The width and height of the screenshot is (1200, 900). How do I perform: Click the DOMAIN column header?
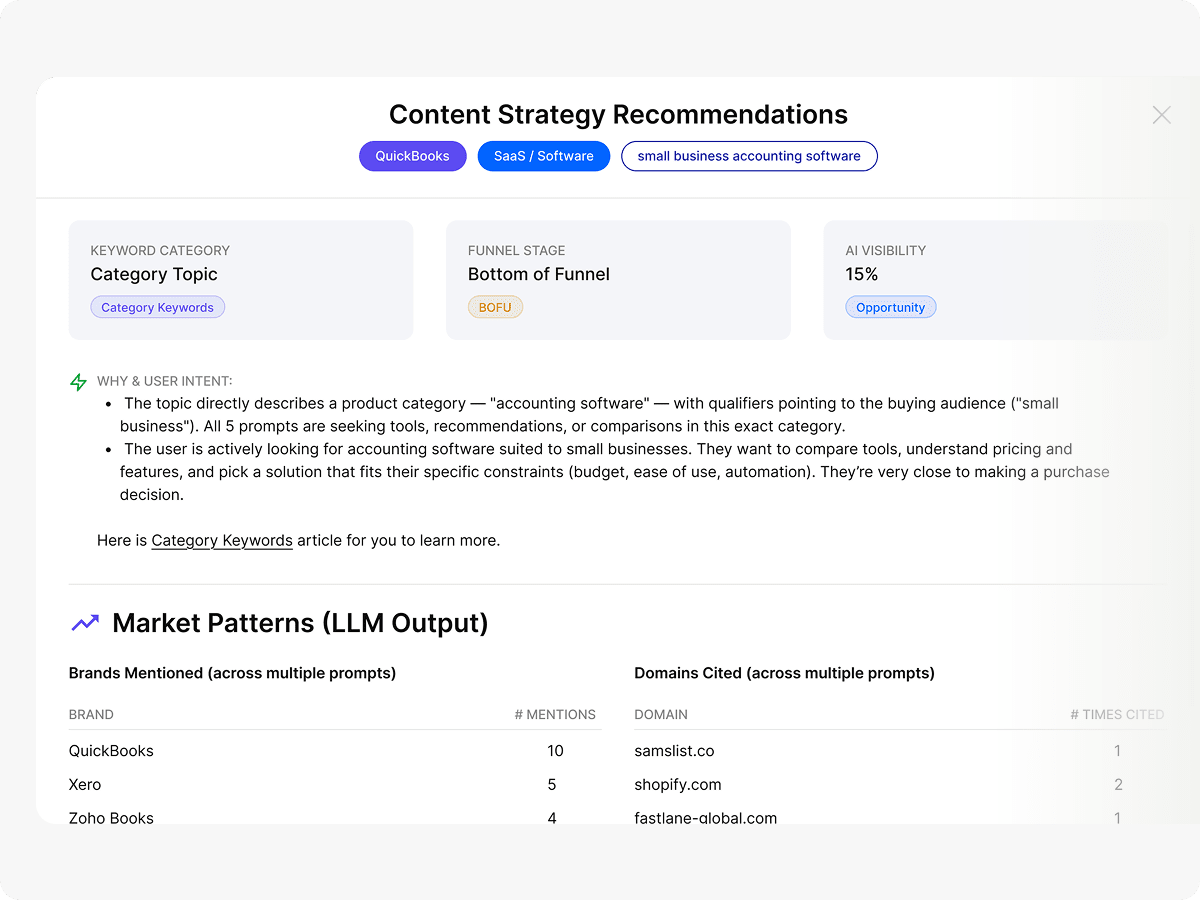coord(661,714)
